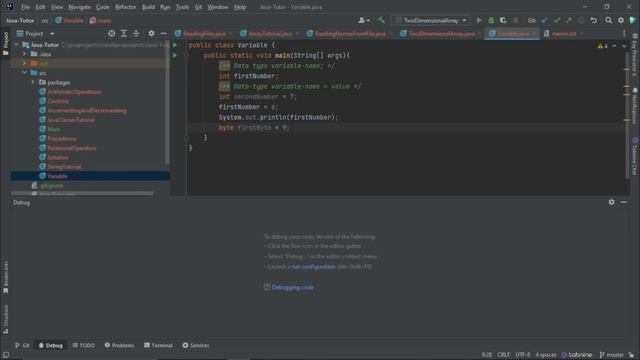Toggle the Bookmarks side tool window
This screenshot has width=640, height=360.
click(5, 278)
